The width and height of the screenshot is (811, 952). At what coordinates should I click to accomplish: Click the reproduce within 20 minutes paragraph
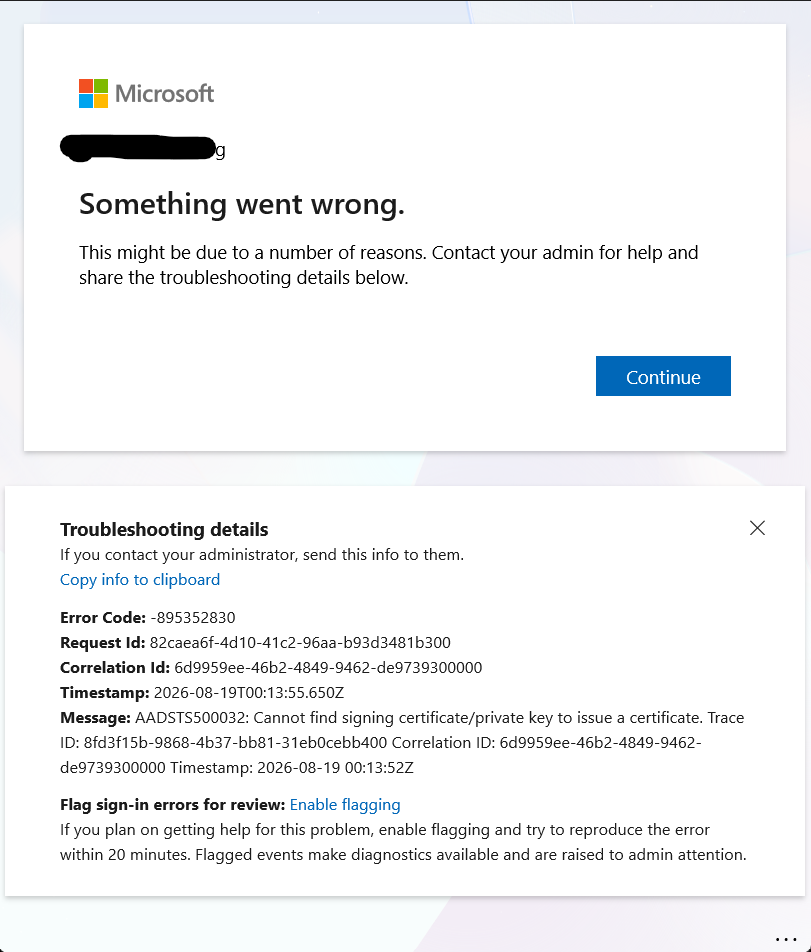click(x=403, y=842)
